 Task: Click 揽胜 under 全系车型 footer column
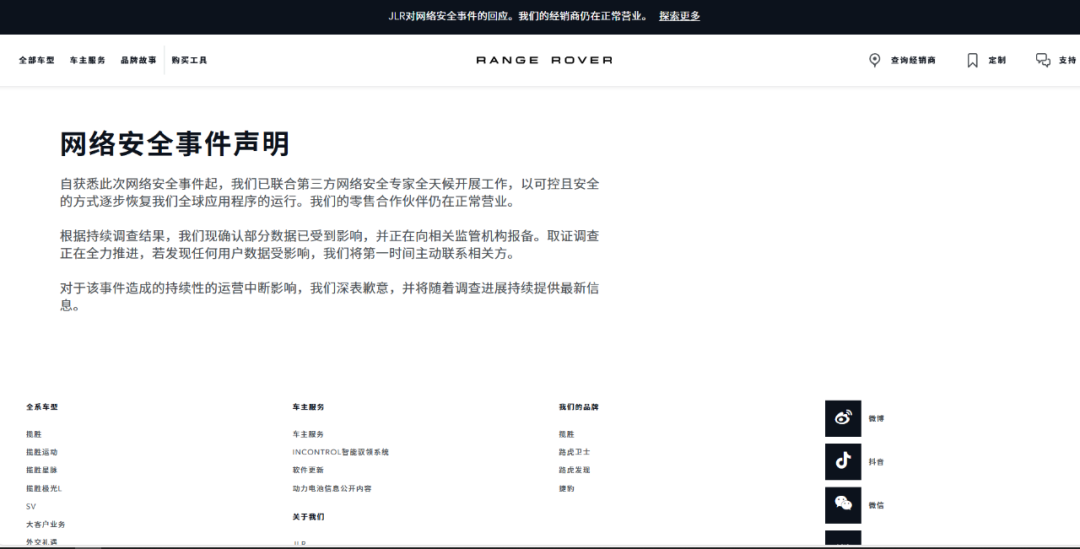(x=34, y=434)
